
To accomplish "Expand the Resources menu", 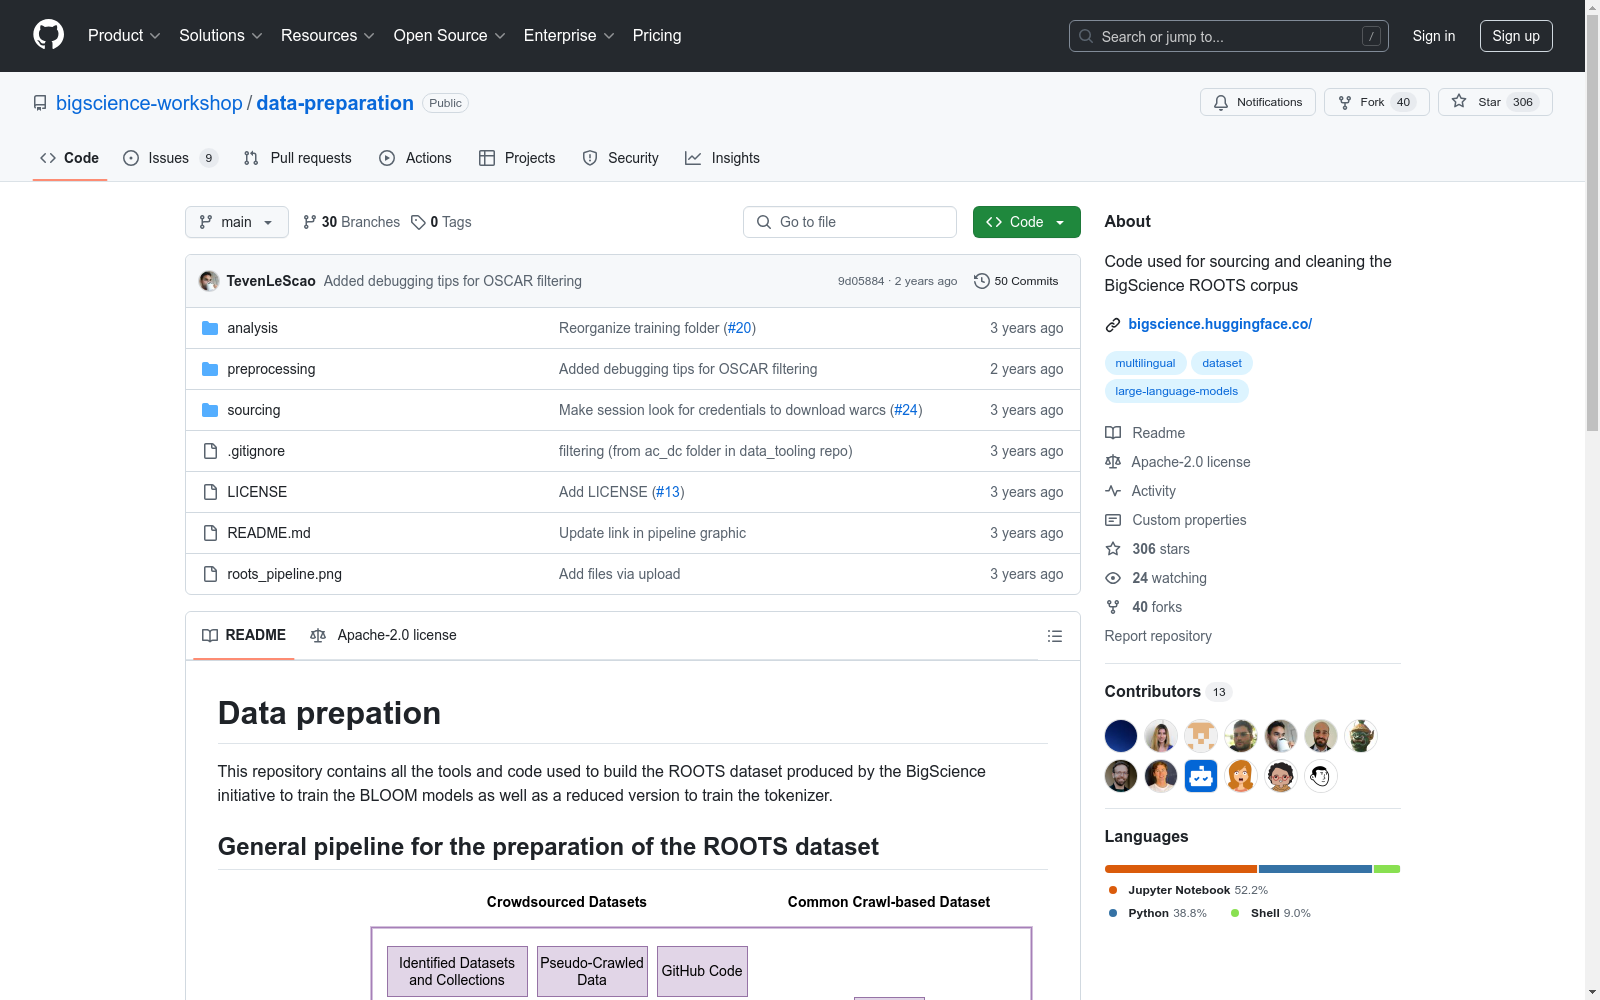I will (328, 36).
